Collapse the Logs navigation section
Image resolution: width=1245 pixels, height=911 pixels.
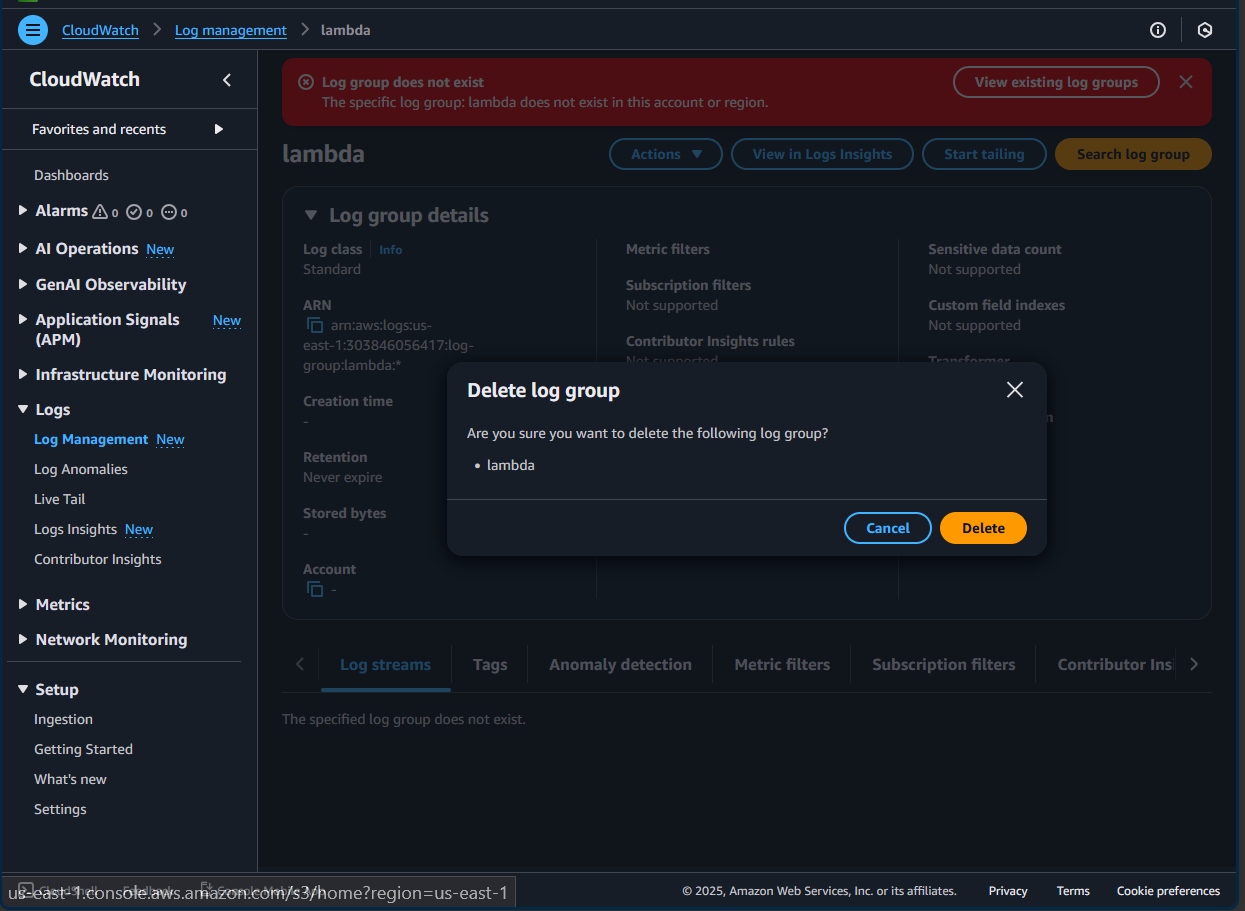(x=23, y=410)
